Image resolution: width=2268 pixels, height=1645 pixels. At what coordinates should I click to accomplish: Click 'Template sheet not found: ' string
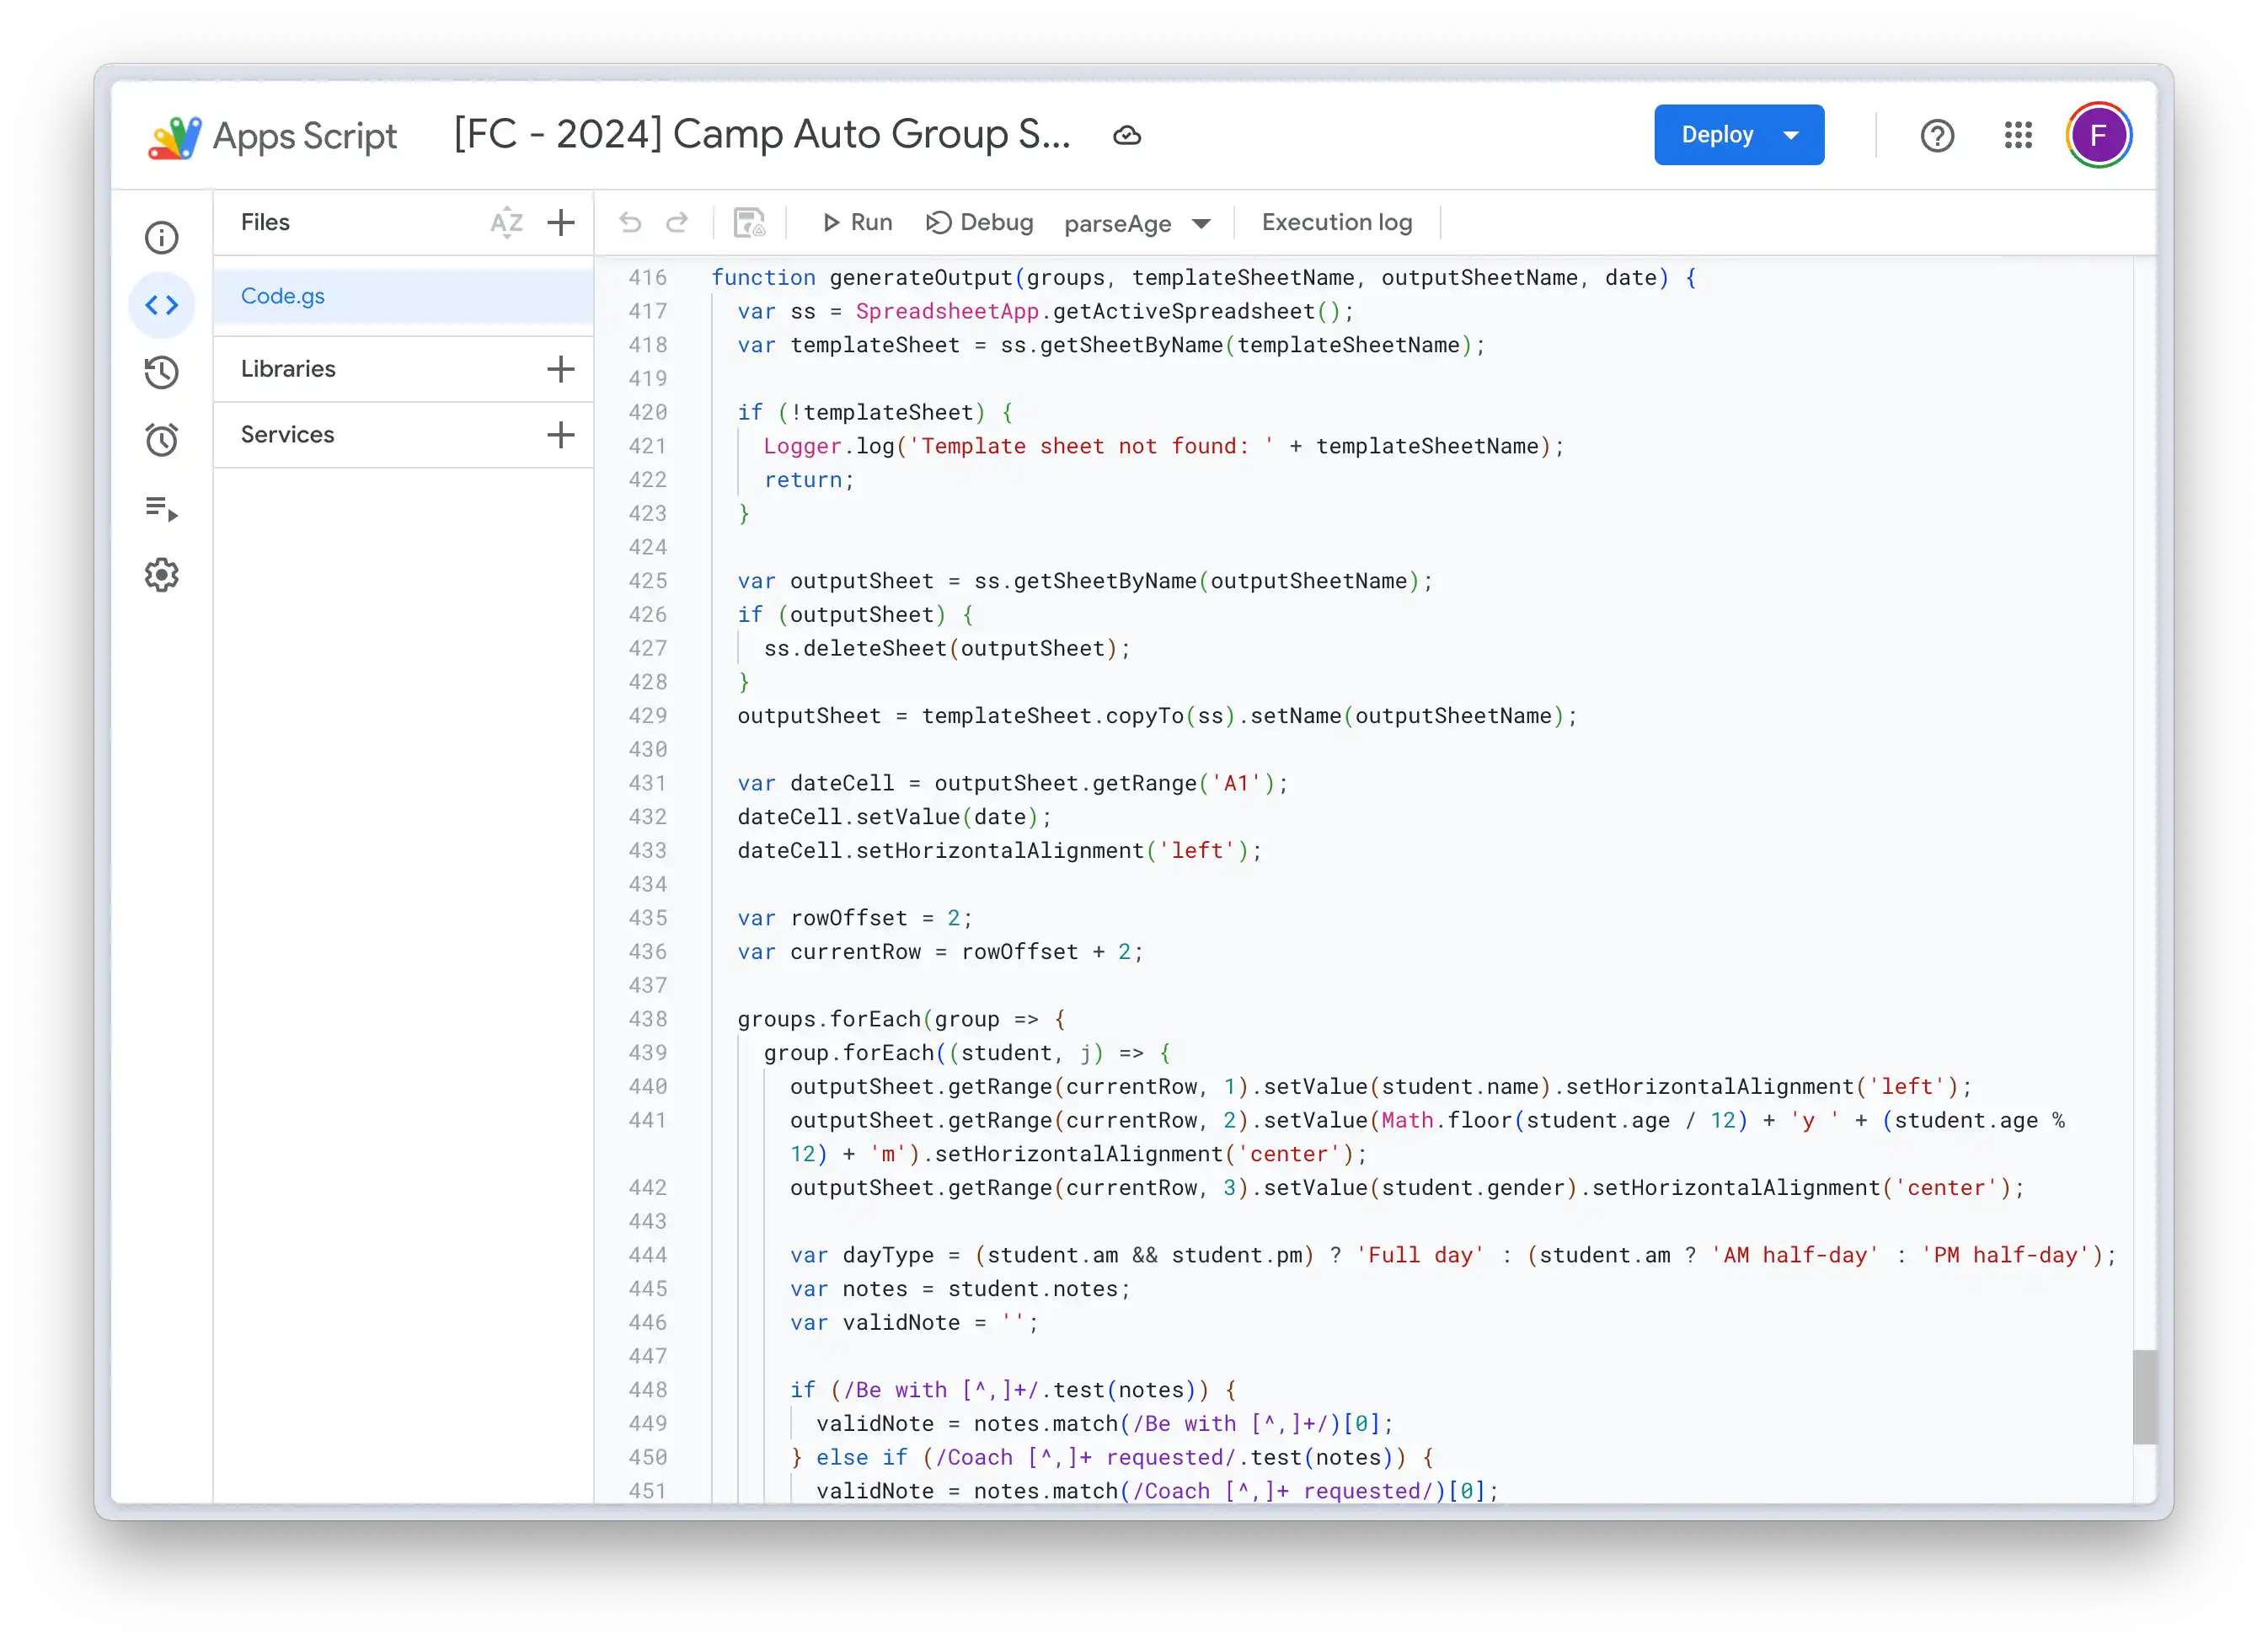(x=1091, y=446)
